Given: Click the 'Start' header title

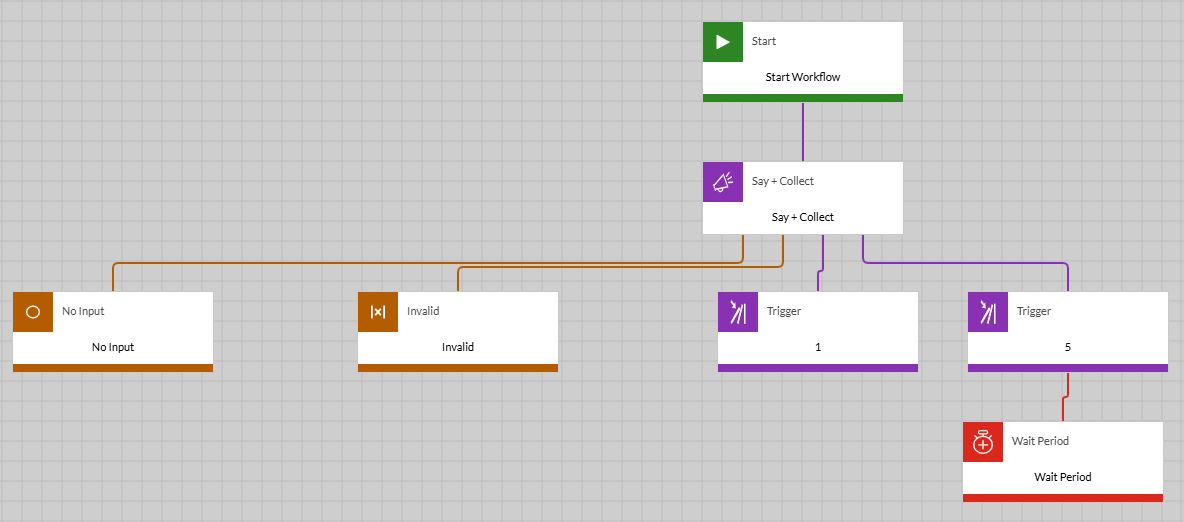Looking at the screenshot, I should coord(763,42).
